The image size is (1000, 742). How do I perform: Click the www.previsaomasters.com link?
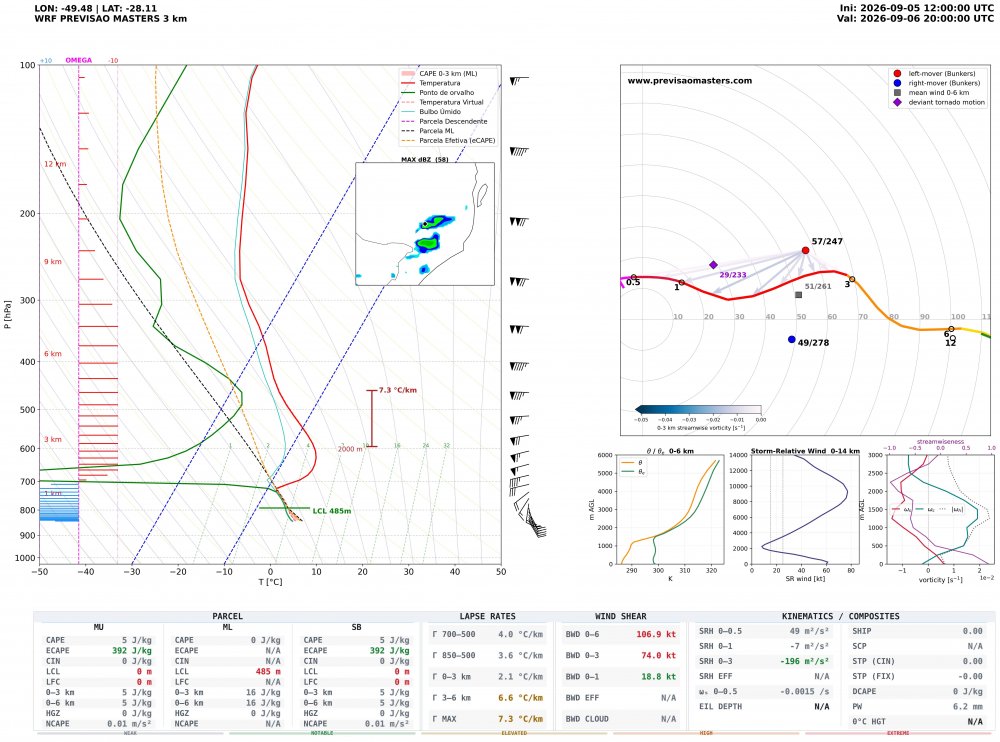(x=689, y=80)
